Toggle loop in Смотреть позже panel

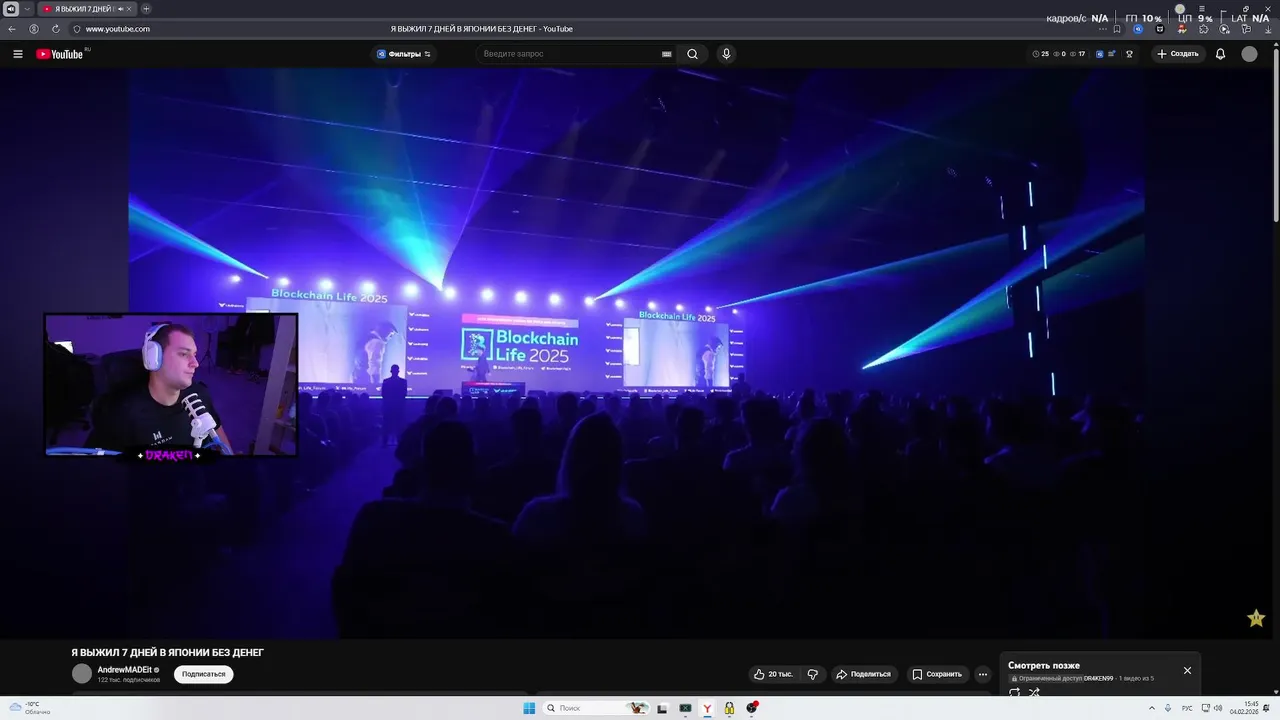coord(1014,692)
